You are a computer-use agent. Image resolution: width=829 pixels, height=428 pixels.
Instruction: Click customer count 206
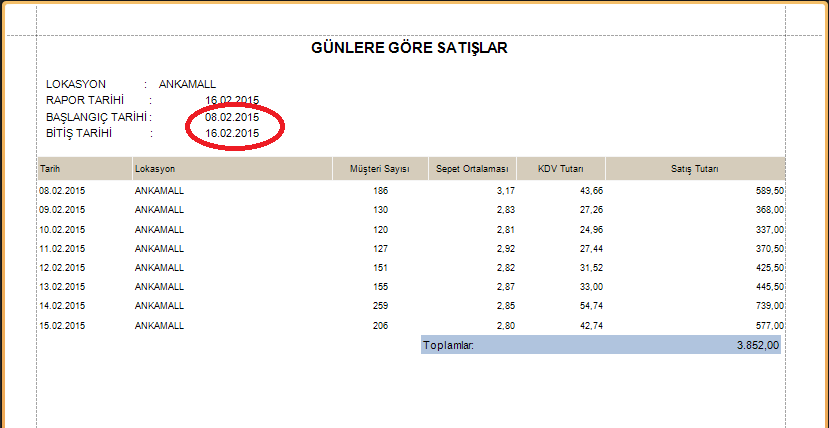pyautogui.click(x=380, y=325)
